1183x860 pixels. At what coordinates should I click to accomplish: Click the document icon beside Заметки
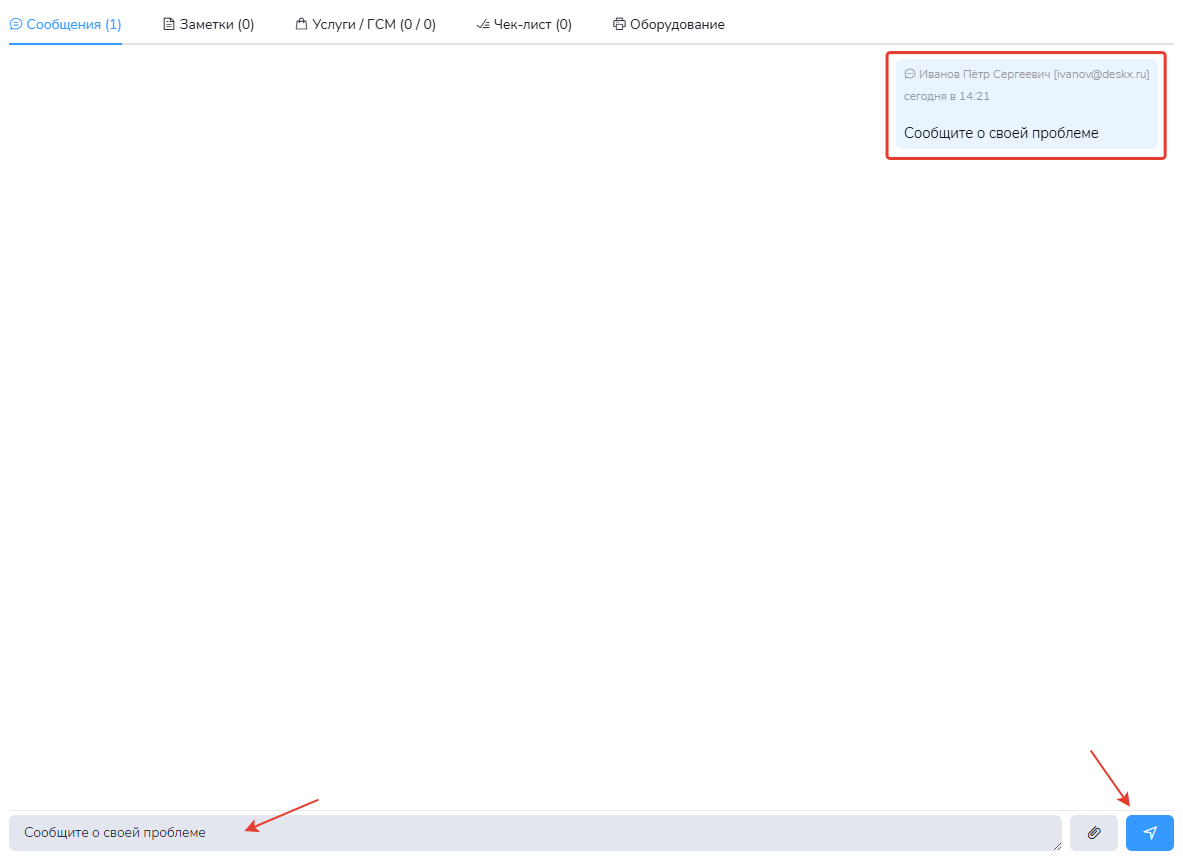(x=169, y=25)
